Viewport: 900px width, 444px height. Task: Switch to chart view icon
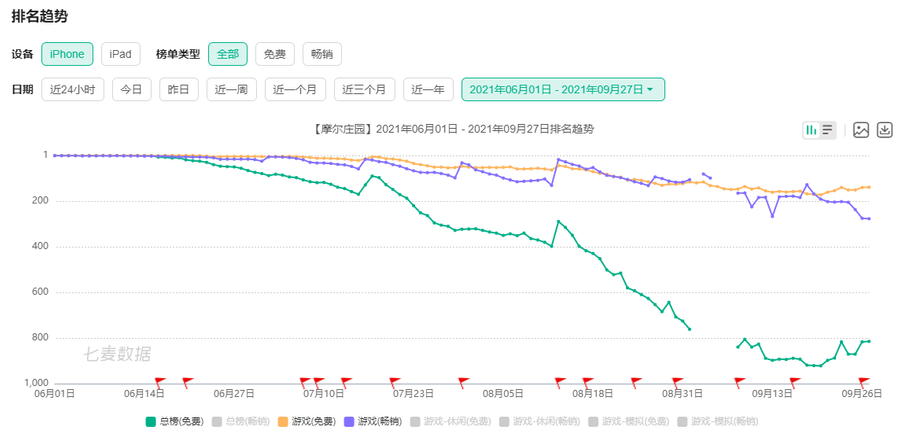[x=812, y=130]
